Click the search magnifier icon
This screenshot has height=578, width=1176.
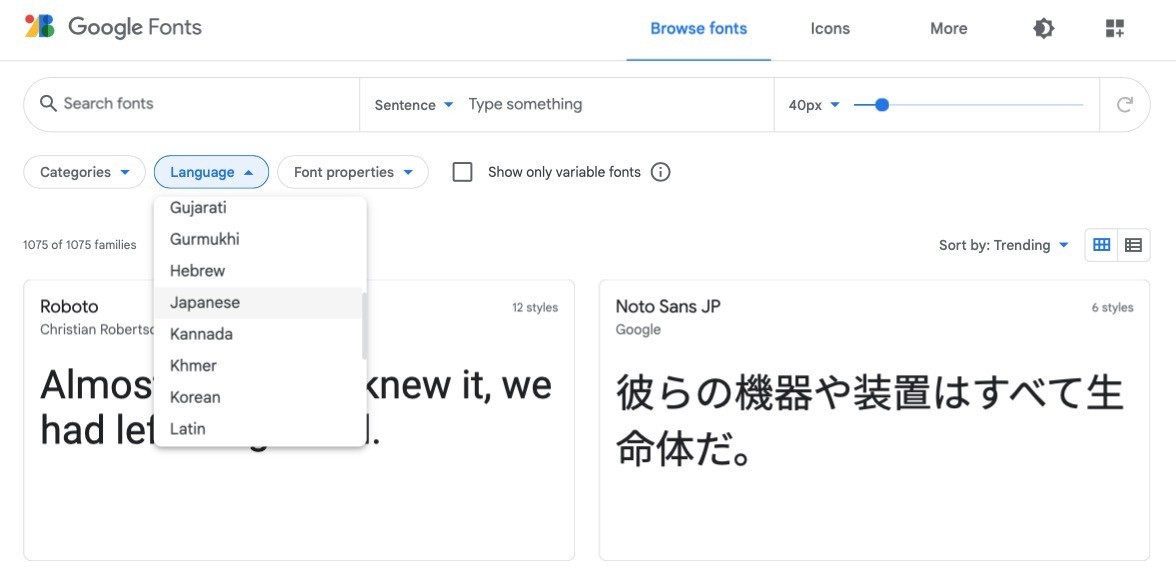pos(49,103)
